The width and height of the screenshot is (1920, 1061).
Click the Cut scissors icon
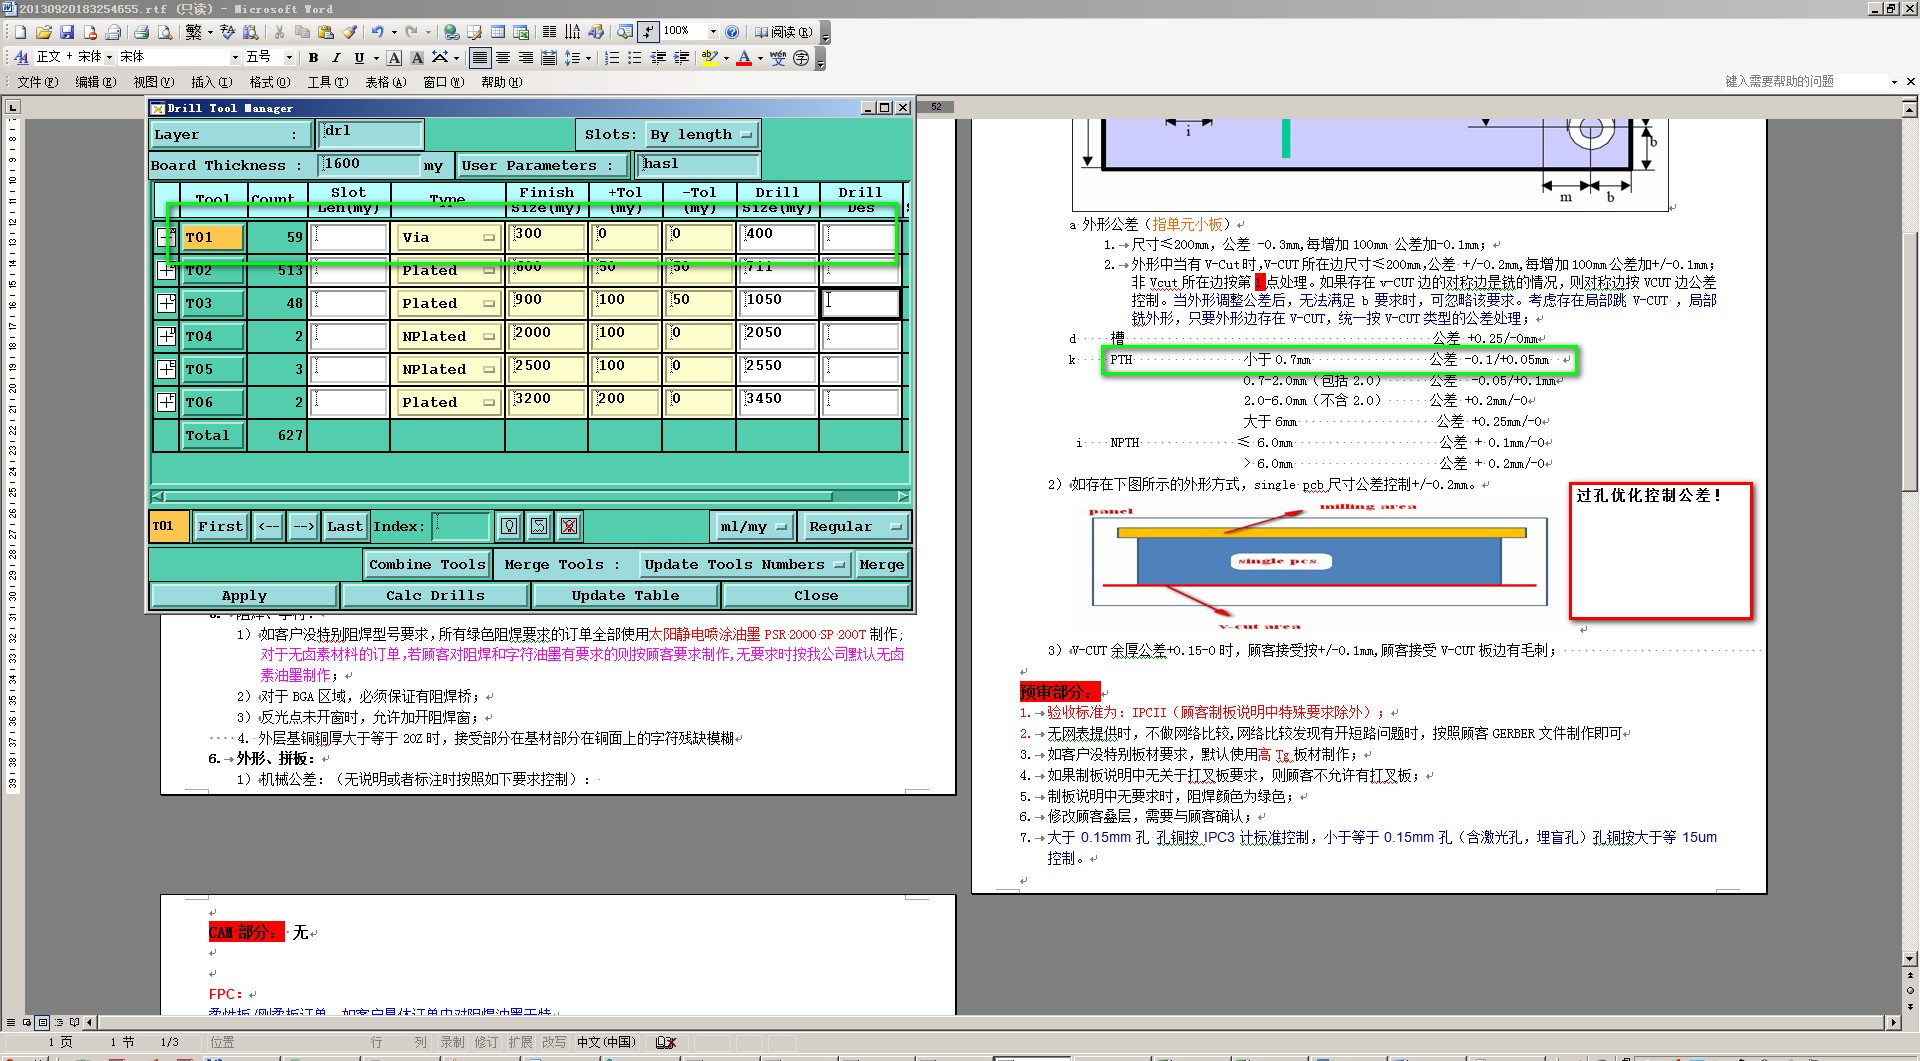tap(279, 32)
